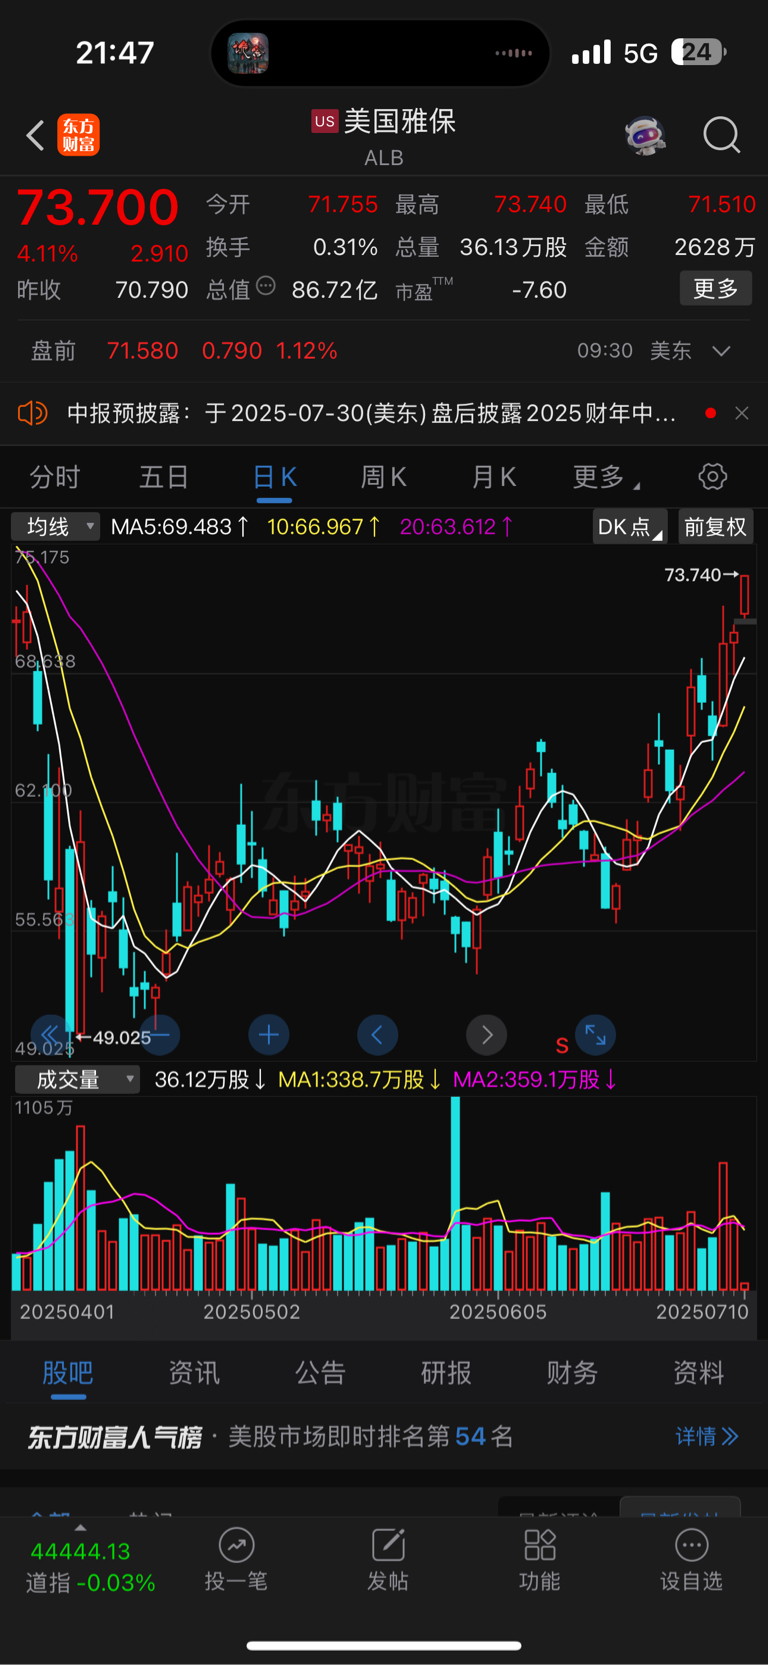
Task: Move chart left with arrow button
Action: click(x=377, y=1035)
